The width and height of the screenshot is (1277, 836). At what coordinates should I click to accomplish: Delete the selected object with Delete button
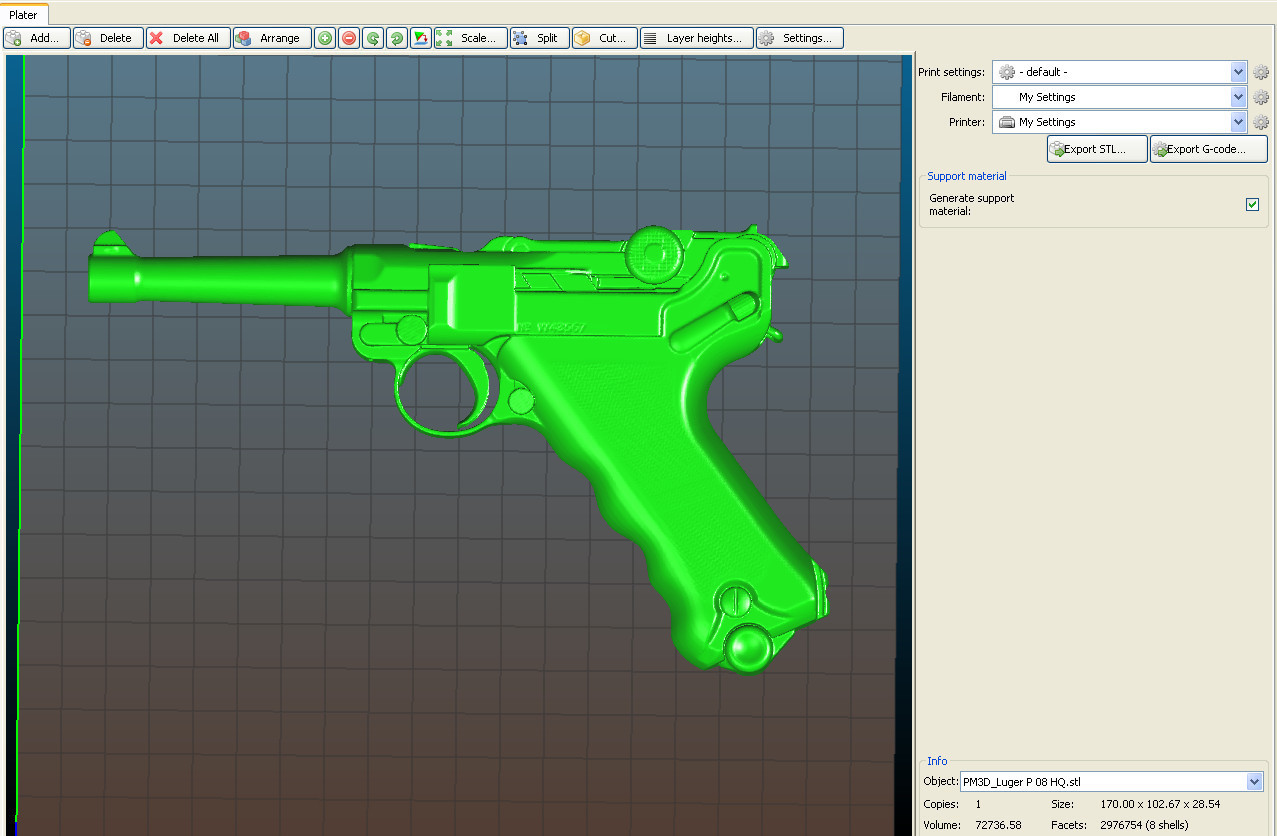[108, 38]
